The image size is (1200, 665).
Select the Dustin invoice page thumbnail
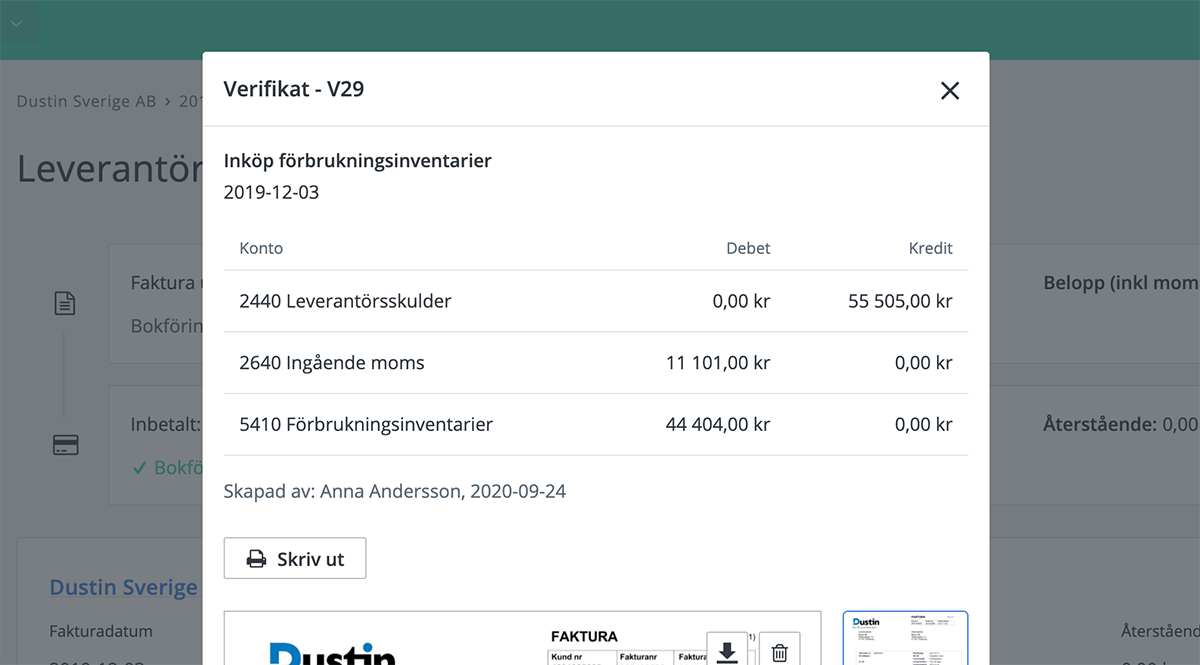click(x=905, y=639)
